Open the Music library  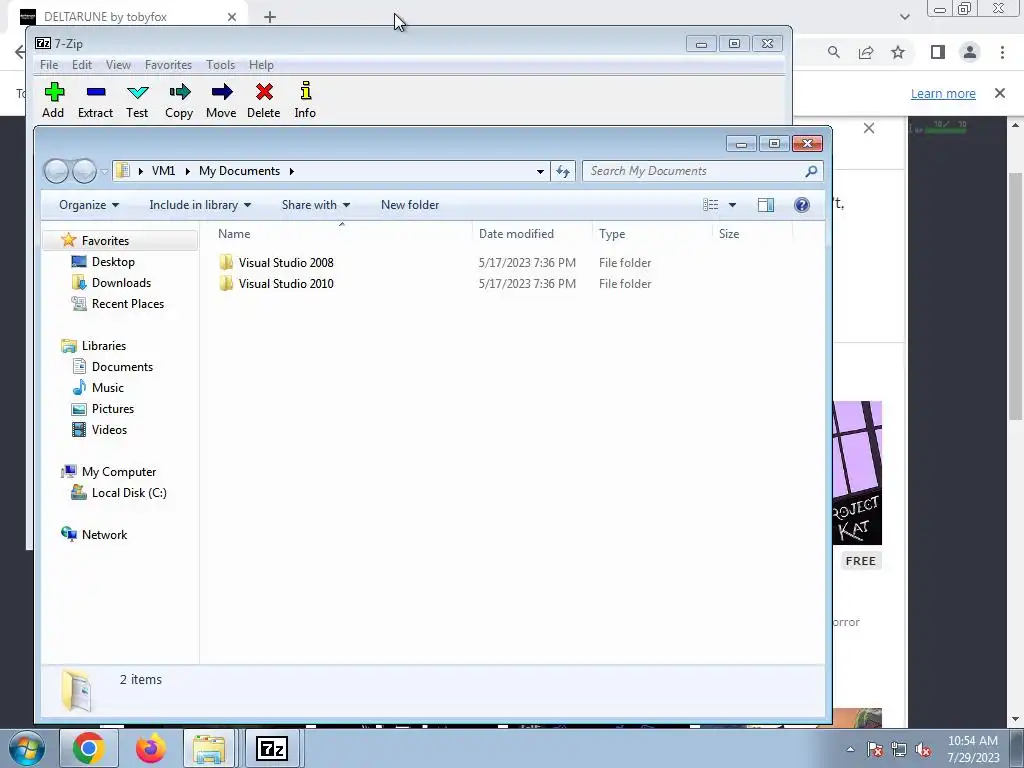coord(108,388)
